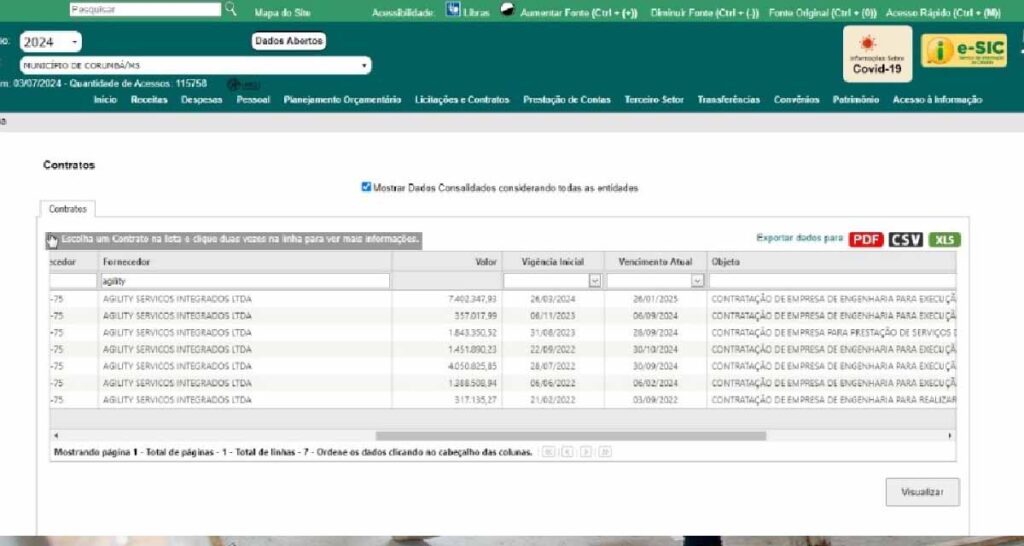The height and width of the screenshot is (546, 1024).
Task: Open the Prestação de Contas menu
Action: [567, 100]
